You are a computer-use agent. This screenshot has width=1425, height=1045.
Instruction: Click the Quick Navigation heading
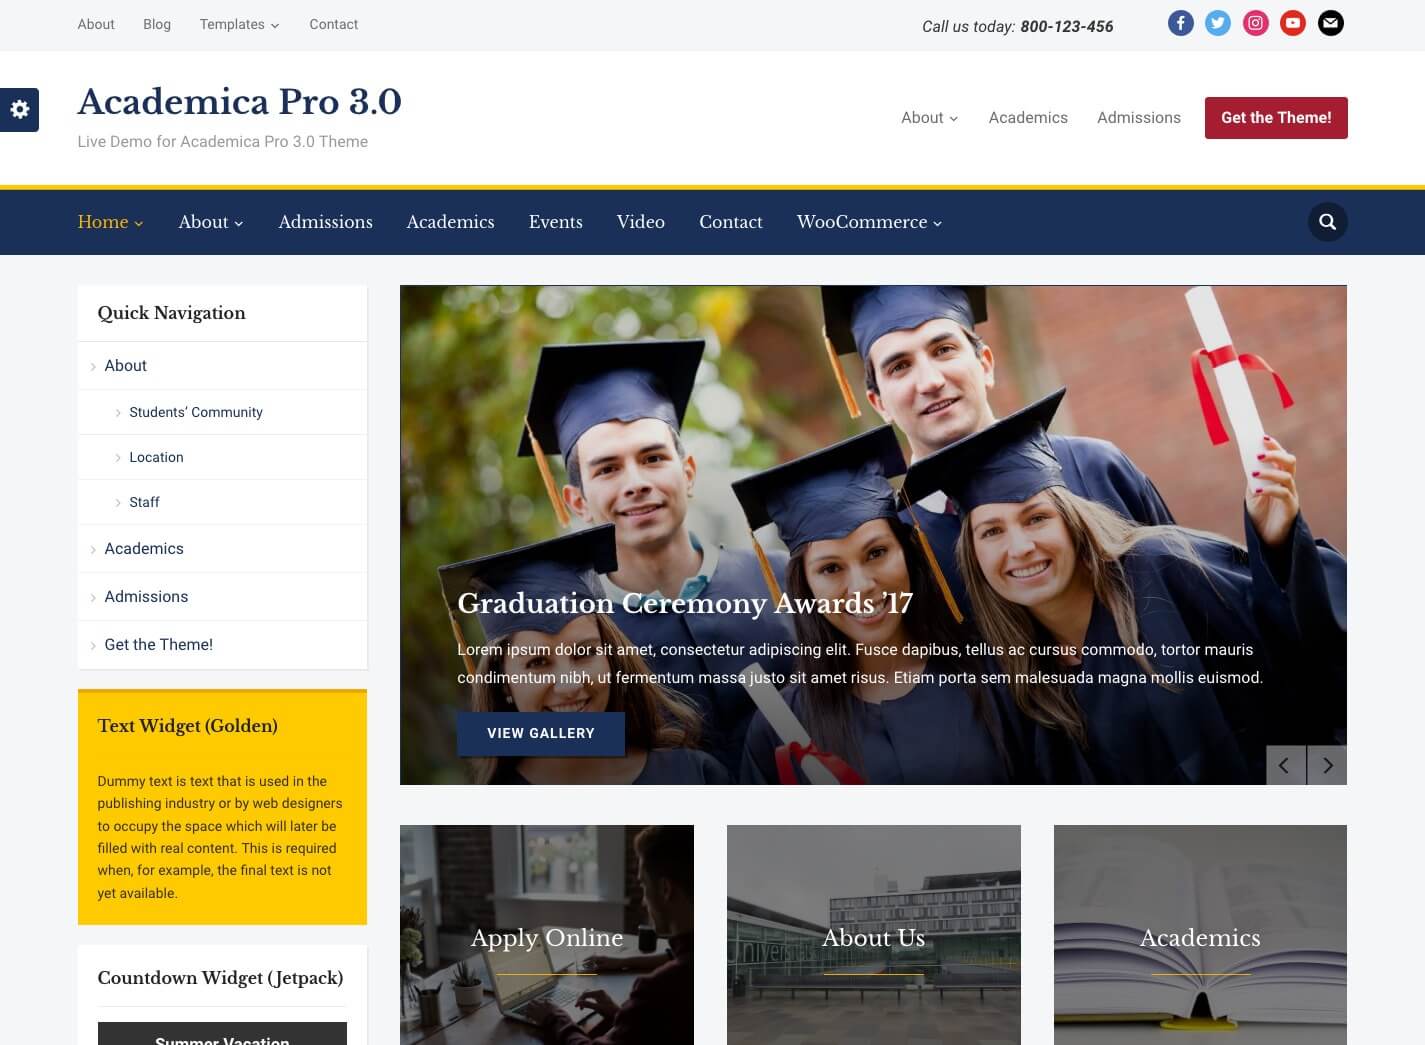pos(171,313)
